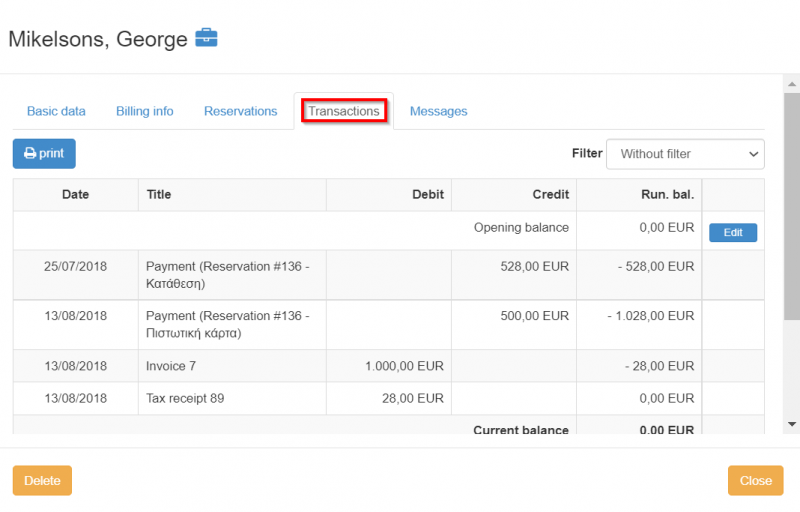Click the scrollbar up arrow
Viewport: 800px width, 512px height.
[x=791, y=83]
